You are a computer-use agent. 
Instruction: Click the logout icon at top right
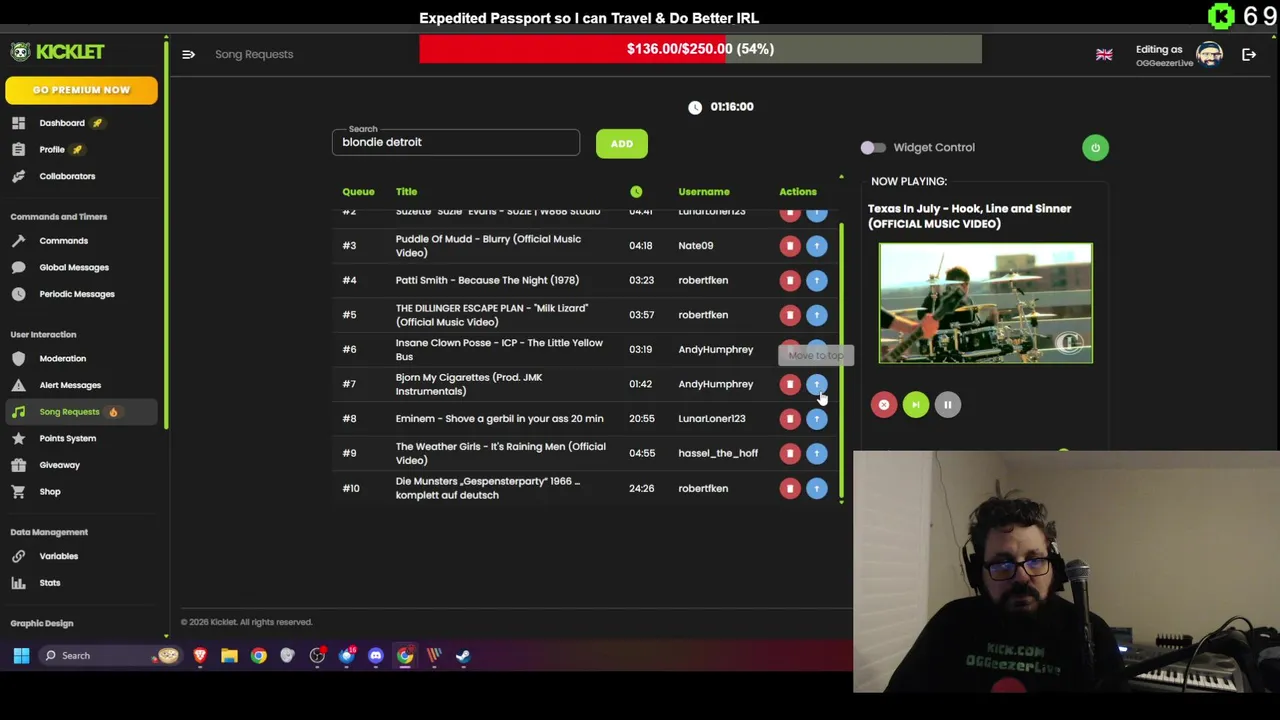point(1249,55)
